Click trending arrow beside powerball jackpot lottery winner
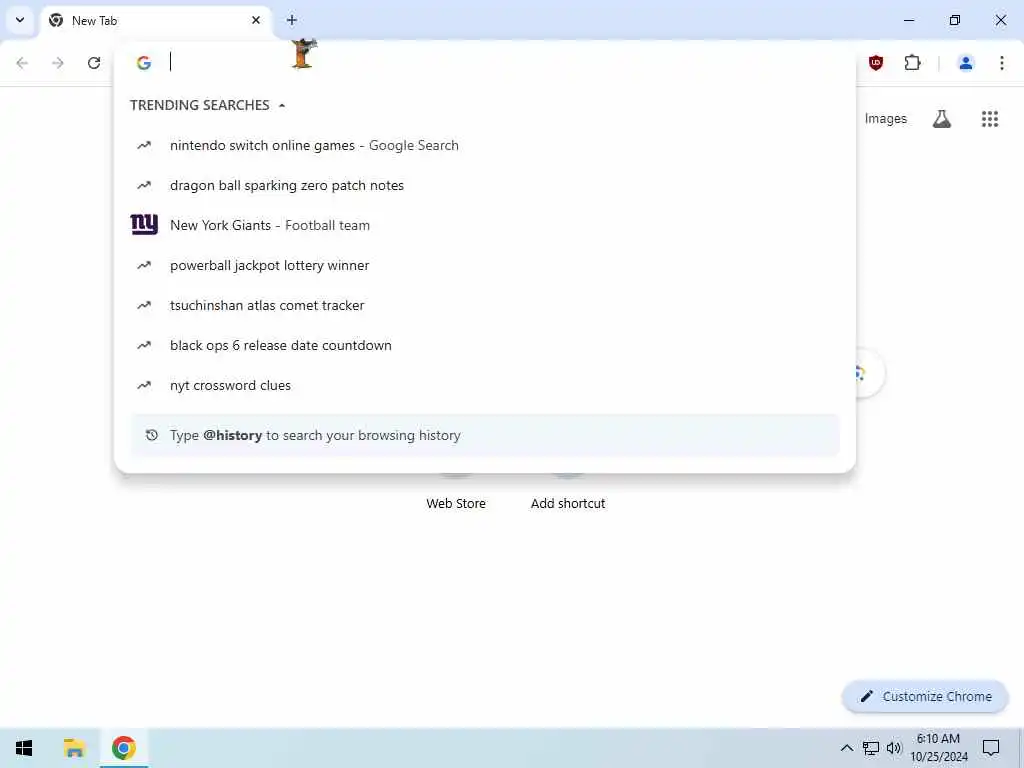This screenshot has width=1024, height=768. pos(144,265)
